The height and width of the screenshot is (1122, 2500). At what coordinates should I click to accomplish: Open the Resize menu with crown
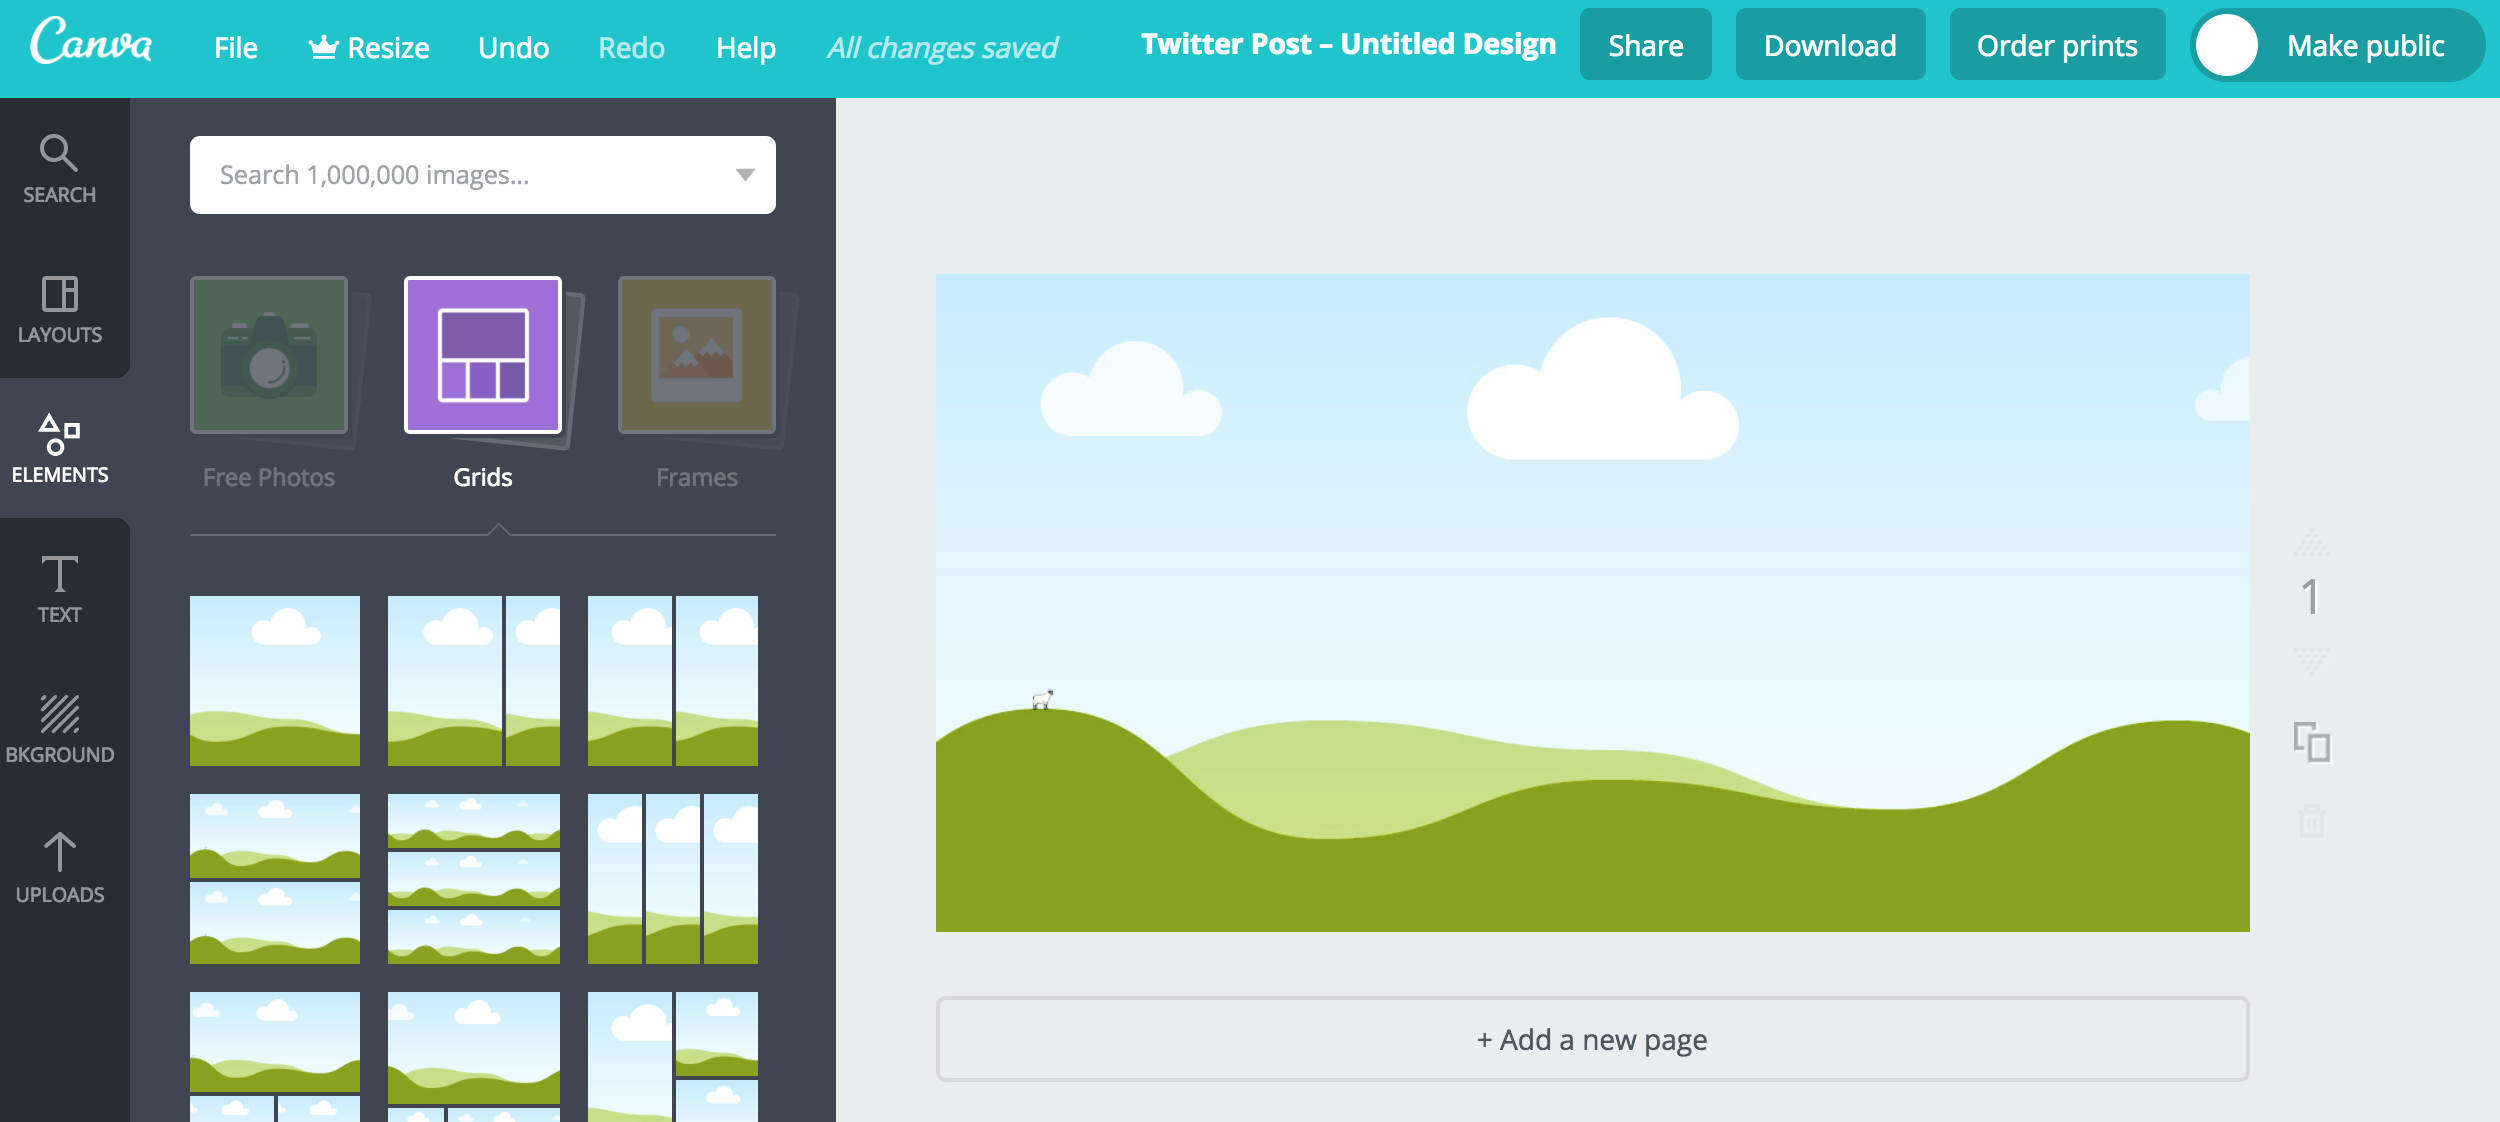coord(369,48)
